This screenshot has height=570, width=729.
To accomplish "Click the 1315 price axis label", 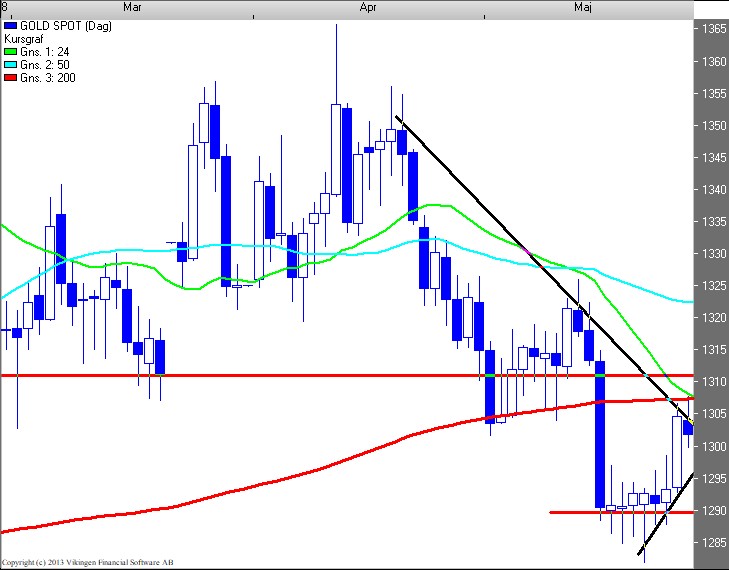I will click(x=714, y=350).
